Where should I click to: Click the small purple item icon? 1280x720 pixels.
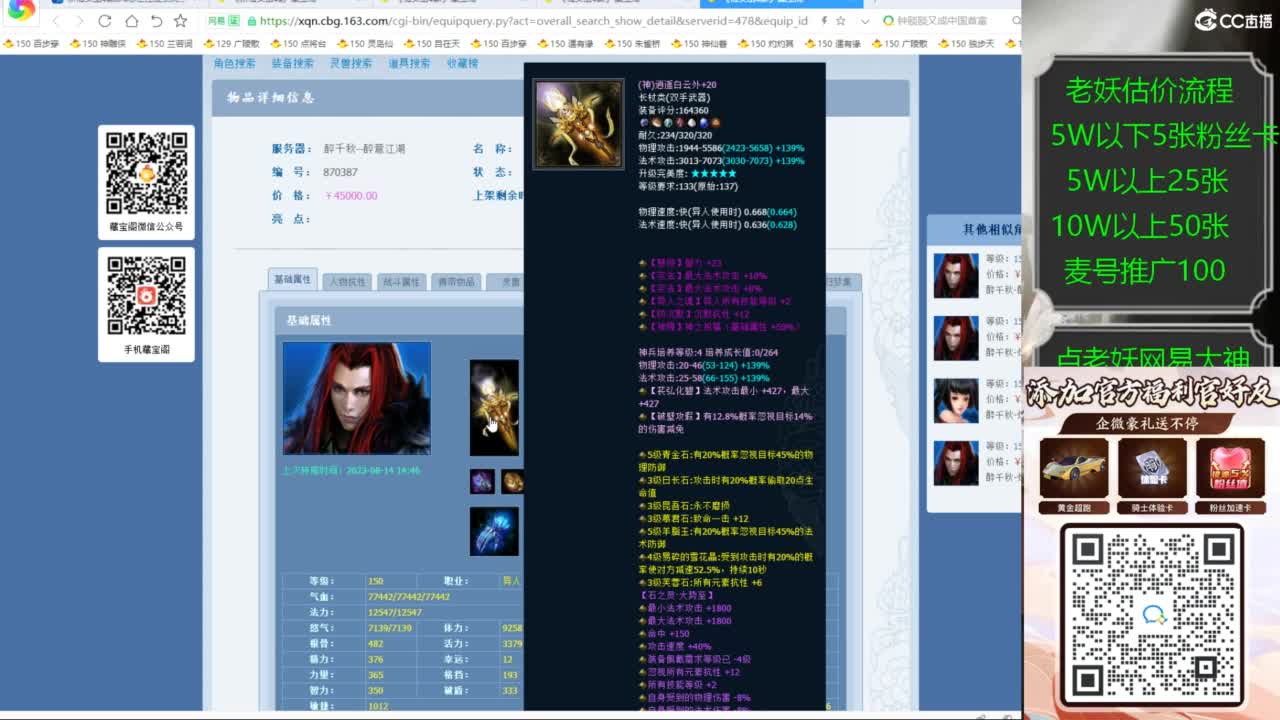pyautogui.click(x=482, y=481)
